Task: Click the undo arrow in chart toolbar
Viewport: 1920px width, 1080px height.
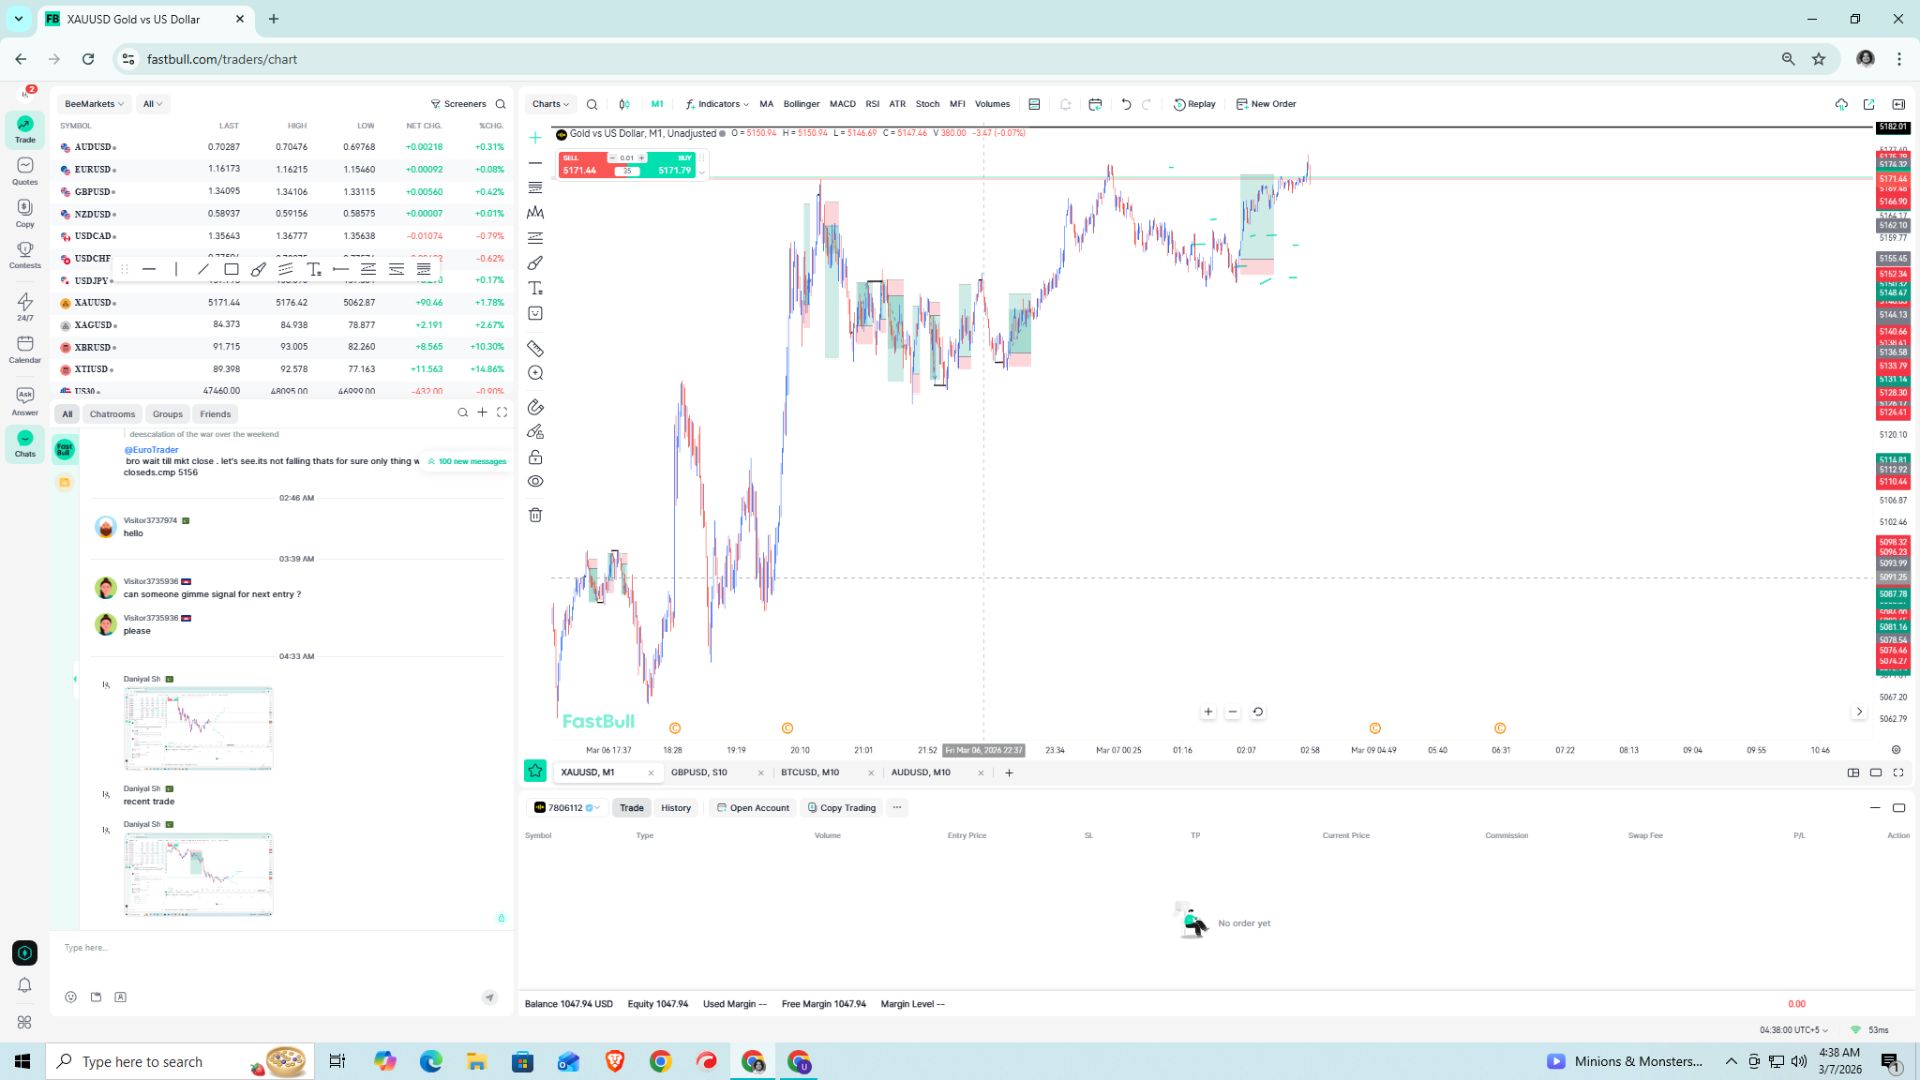Action: (1126, 104)
